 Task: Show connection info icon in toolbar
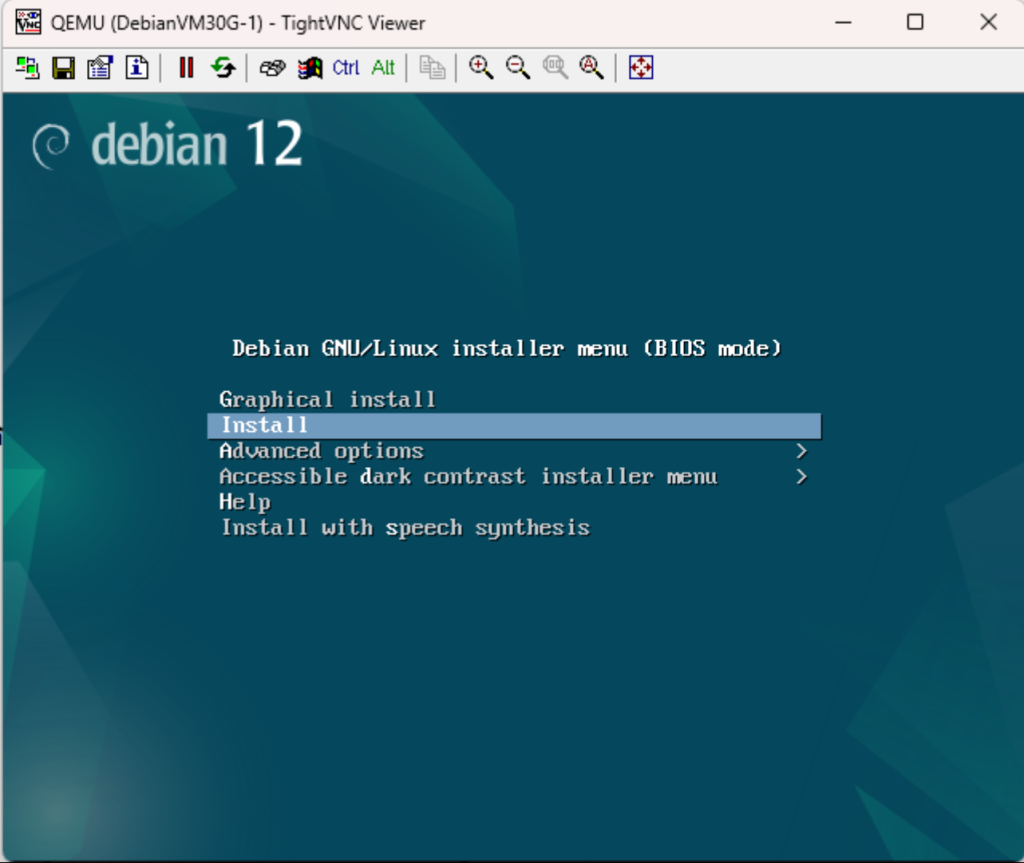tap(136, 67)
